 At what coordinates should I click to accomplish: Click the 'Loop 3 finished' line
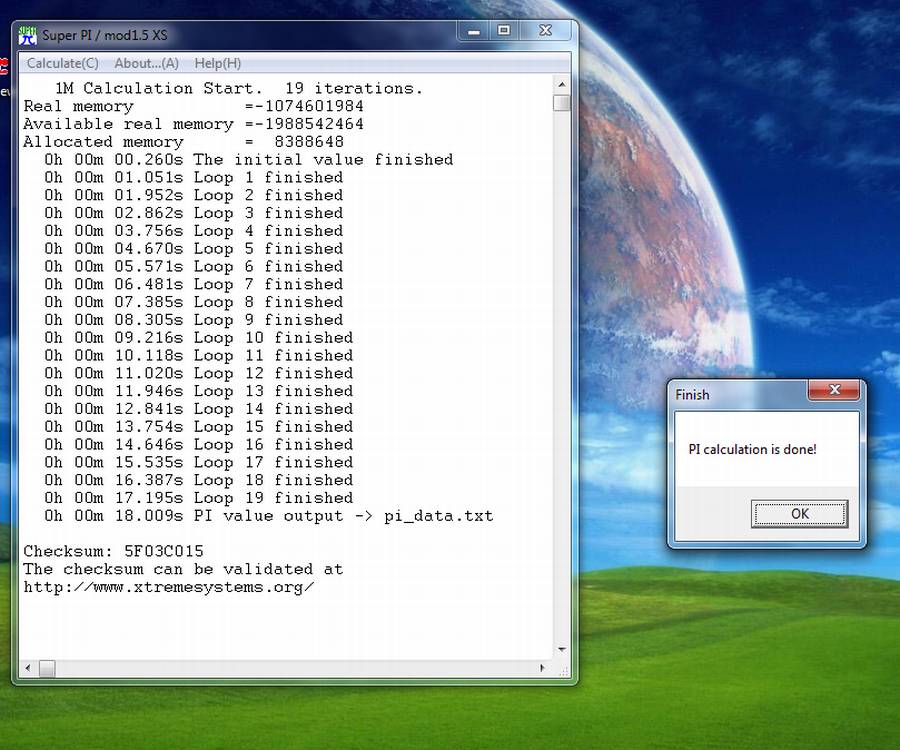[x=194, y=213]
